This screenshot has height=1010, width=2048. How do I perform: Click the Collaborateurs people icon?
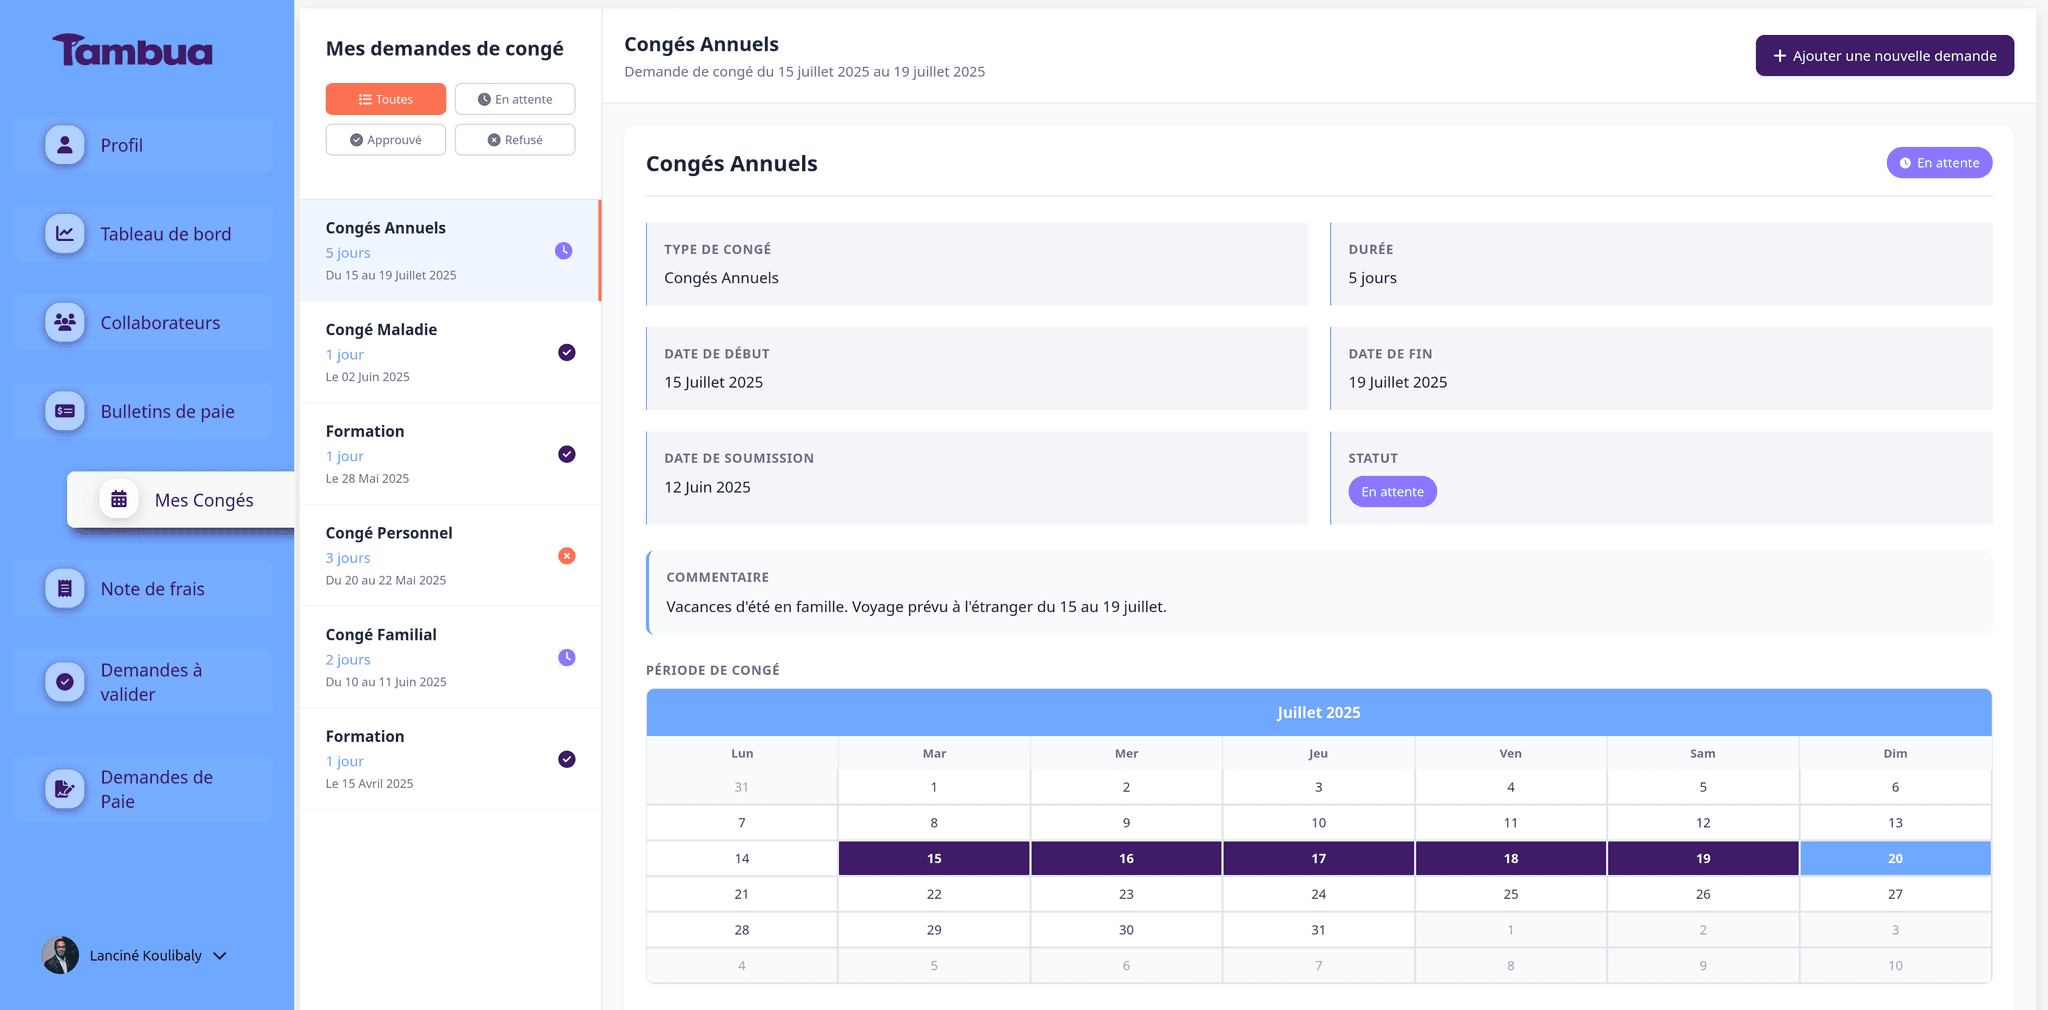(x=64, y=322)
